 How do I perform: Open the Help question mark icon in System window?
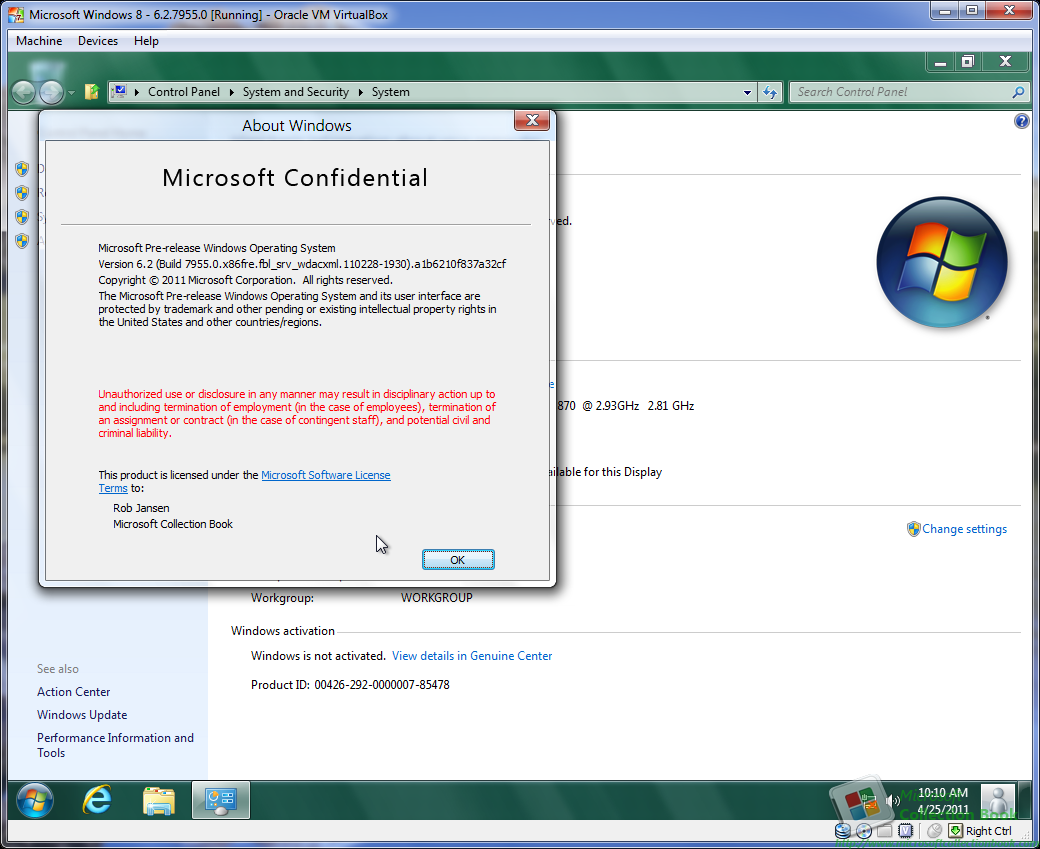coord(1021,120)
